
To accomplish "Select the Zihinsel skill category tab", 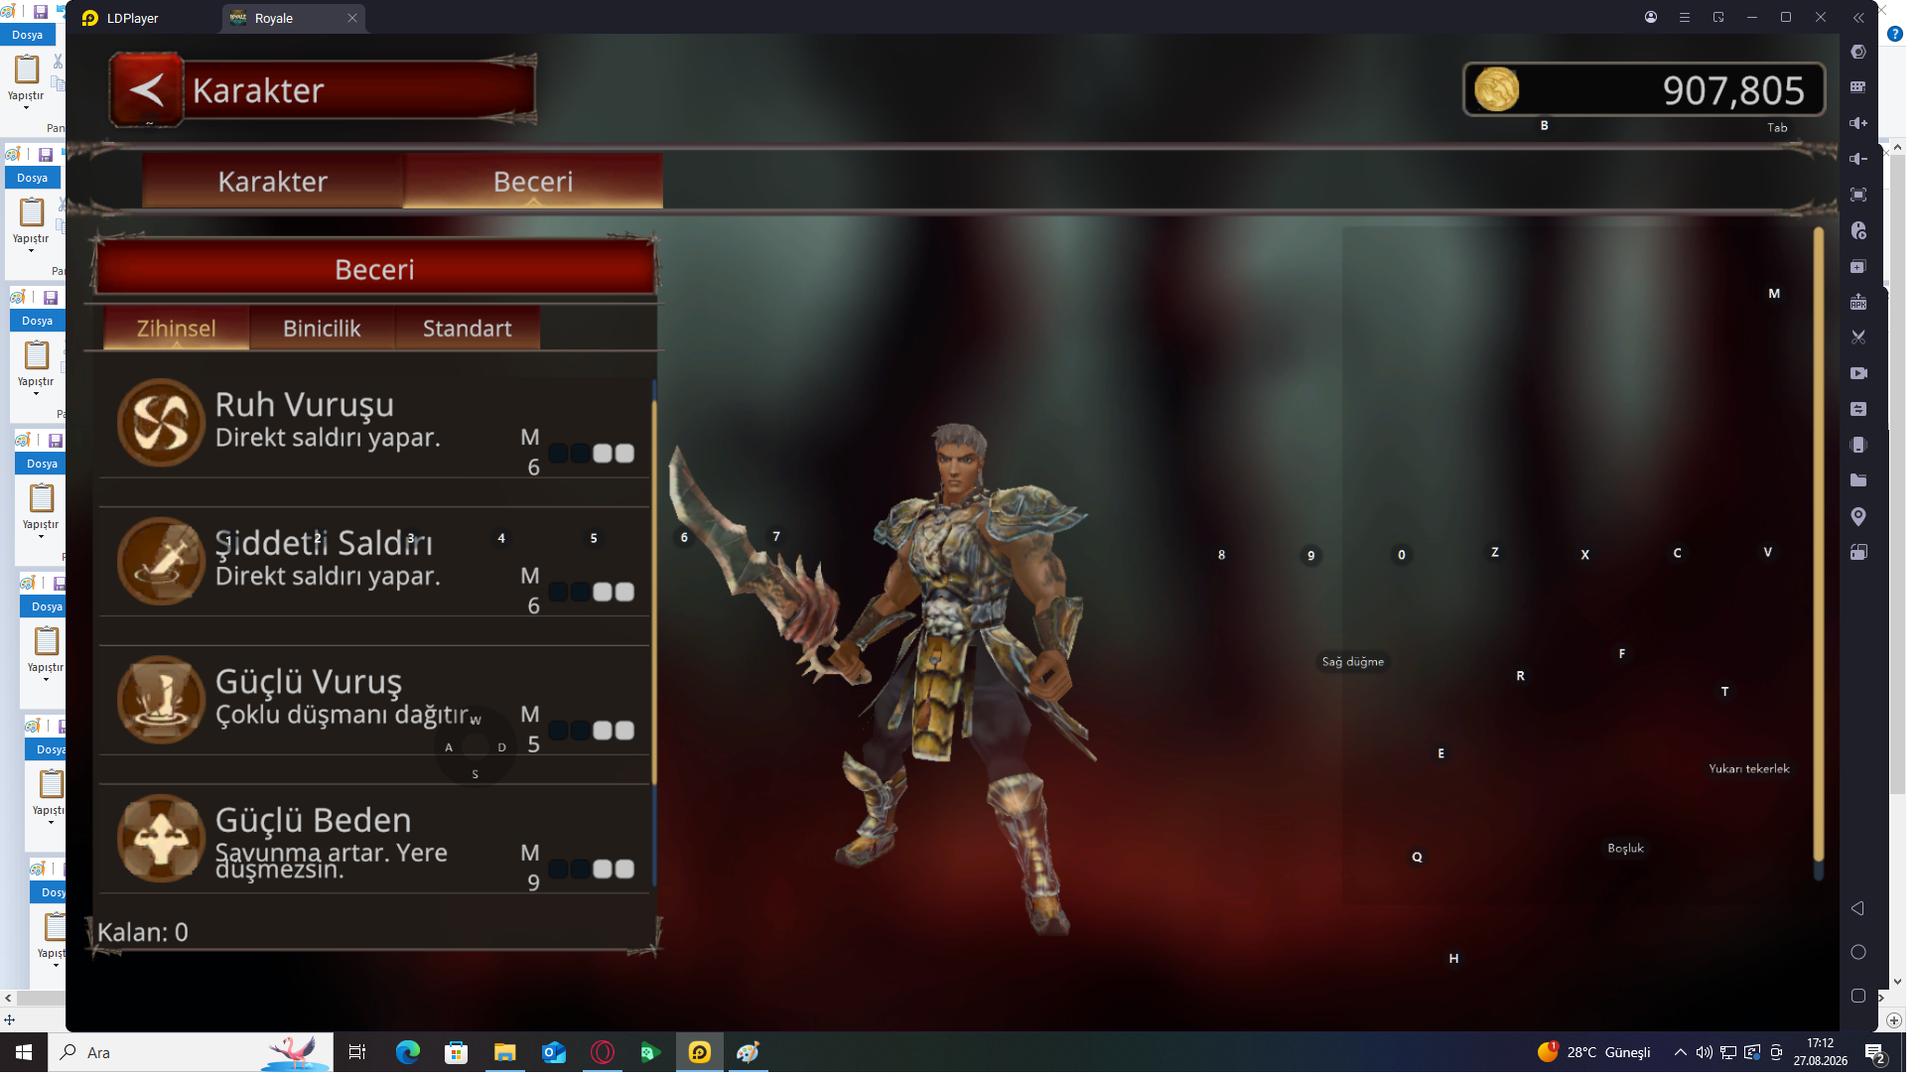I will pyautogui.click(x=176, y=328).
